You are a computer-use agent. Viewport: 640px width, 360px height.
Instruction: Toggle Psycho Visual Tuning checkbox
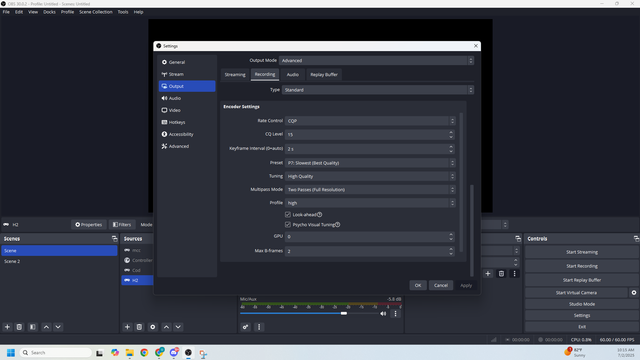(288, 224)
